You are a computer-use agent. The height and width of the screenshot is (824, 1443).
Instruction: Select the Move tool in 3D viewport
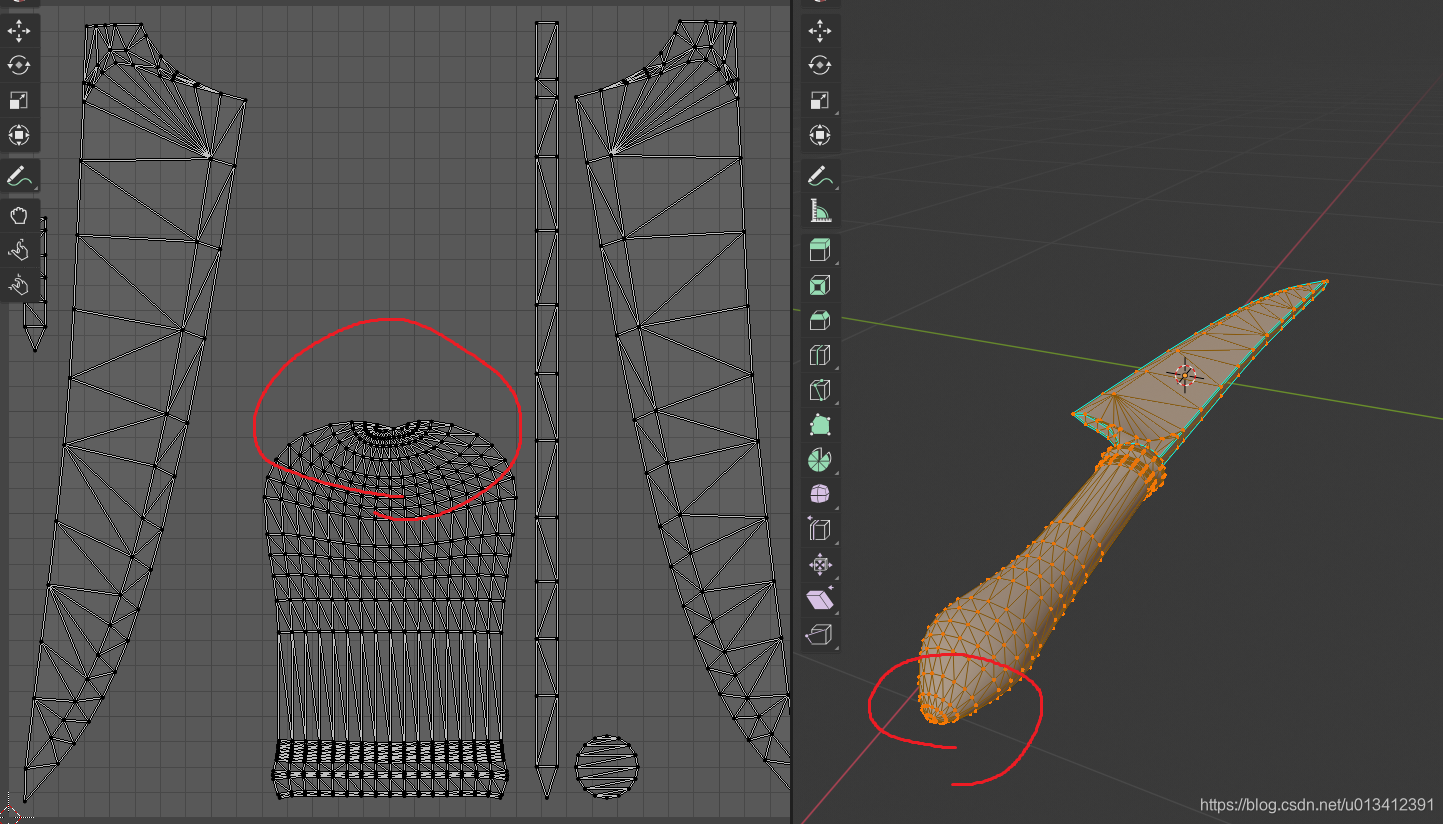[820, 30]
